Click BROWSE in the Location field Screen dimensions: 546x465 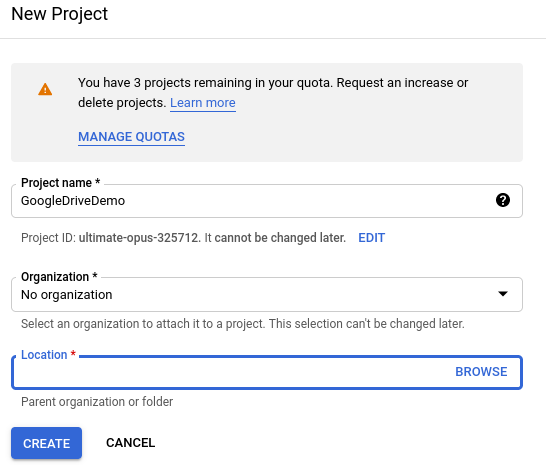481,372
